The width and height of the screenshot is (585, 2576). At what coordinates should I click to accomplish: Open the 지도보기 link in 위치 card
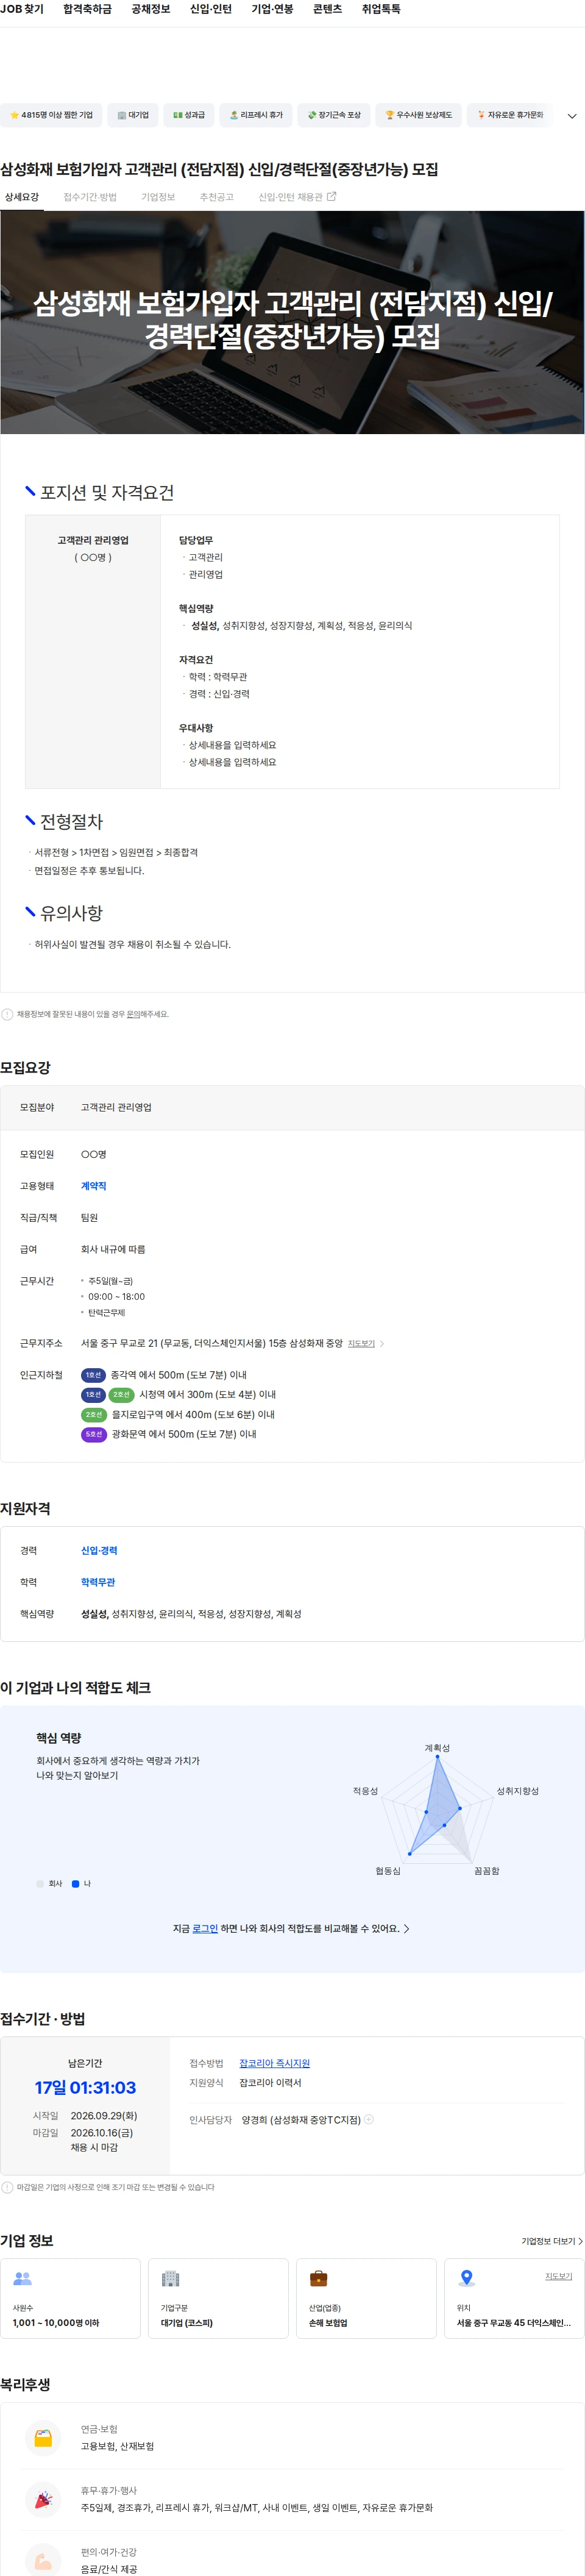pos(558,2276)
